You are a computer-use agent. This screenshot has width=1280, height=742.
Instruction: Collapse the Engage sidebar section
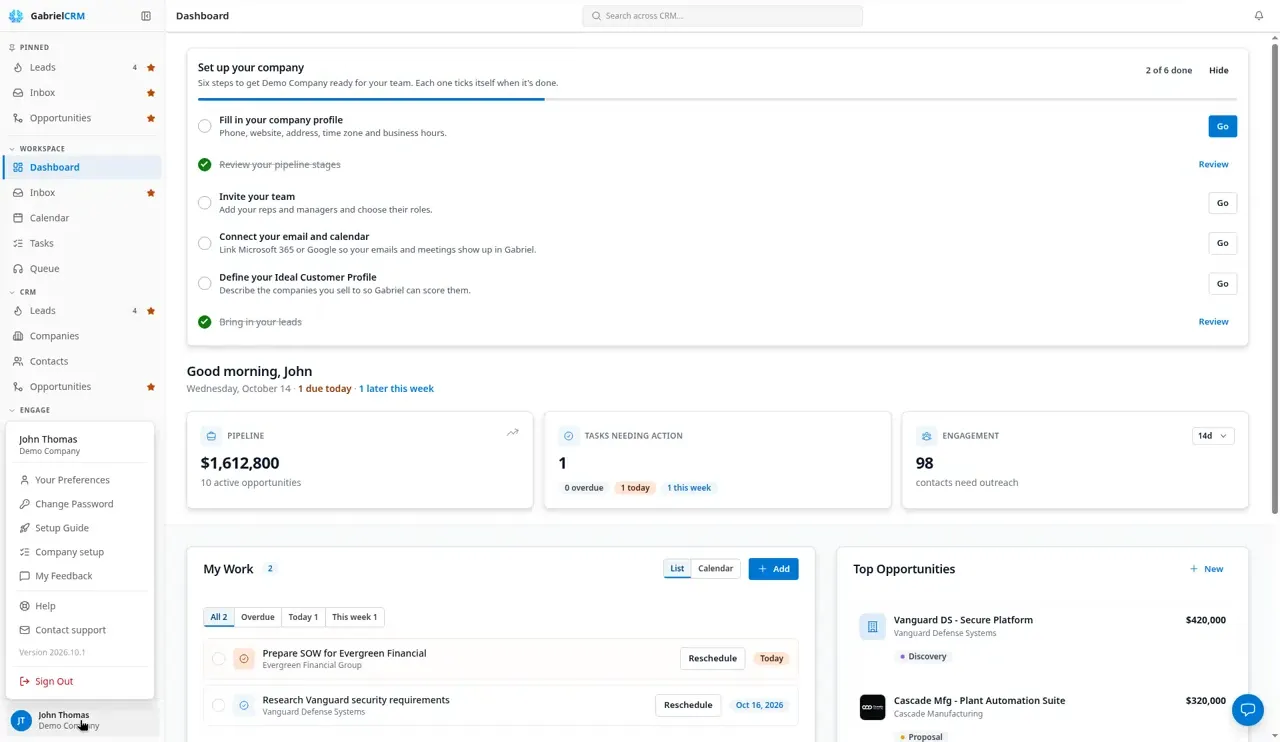click(x=29, y=410)
